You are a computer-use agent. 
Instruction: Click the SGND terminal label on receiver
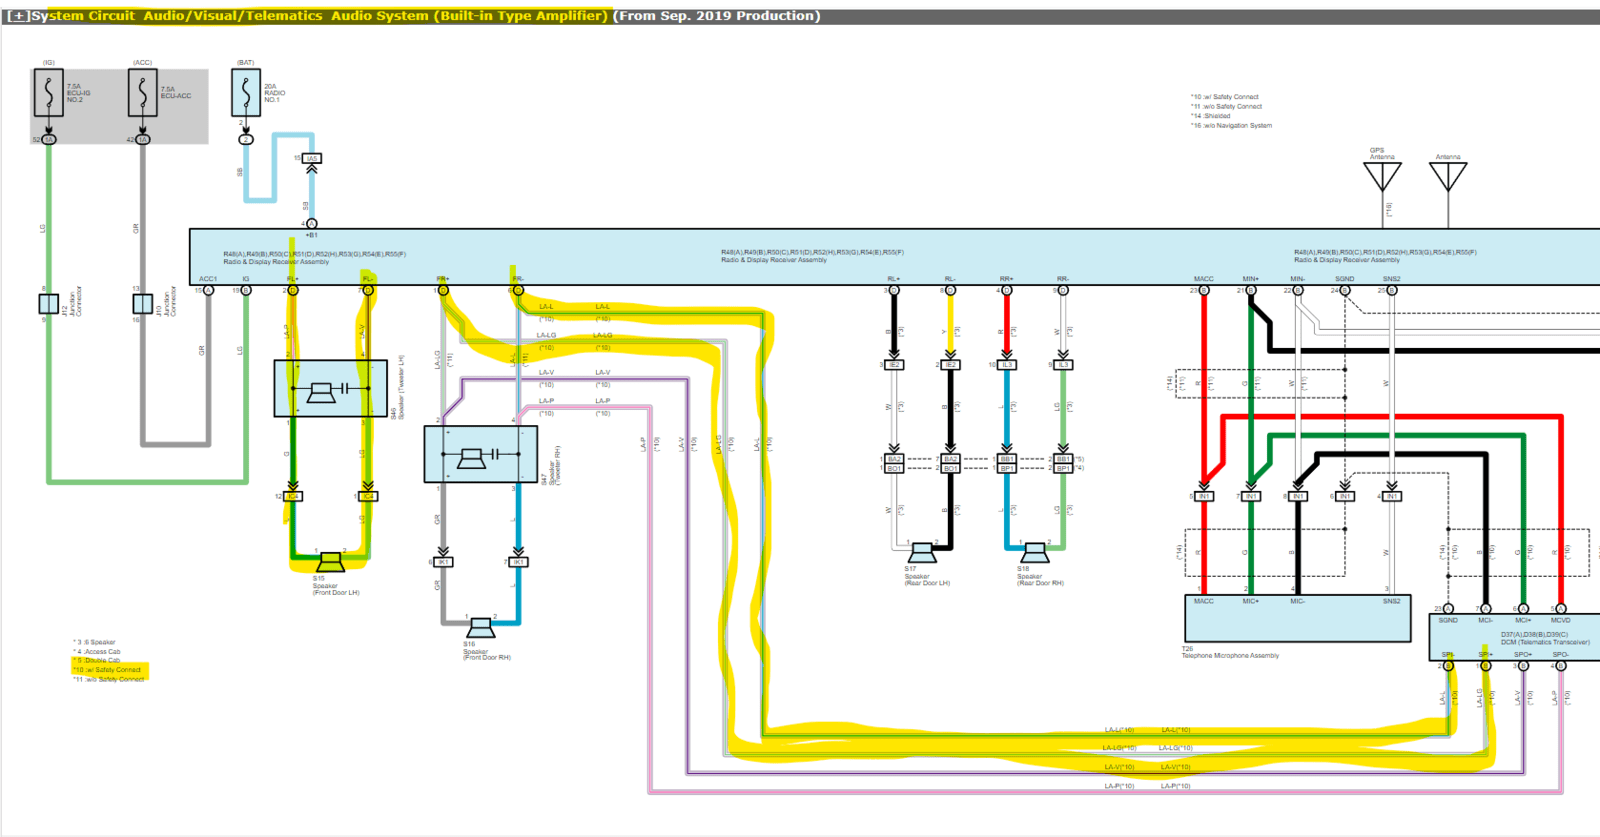pos(1345,279)
